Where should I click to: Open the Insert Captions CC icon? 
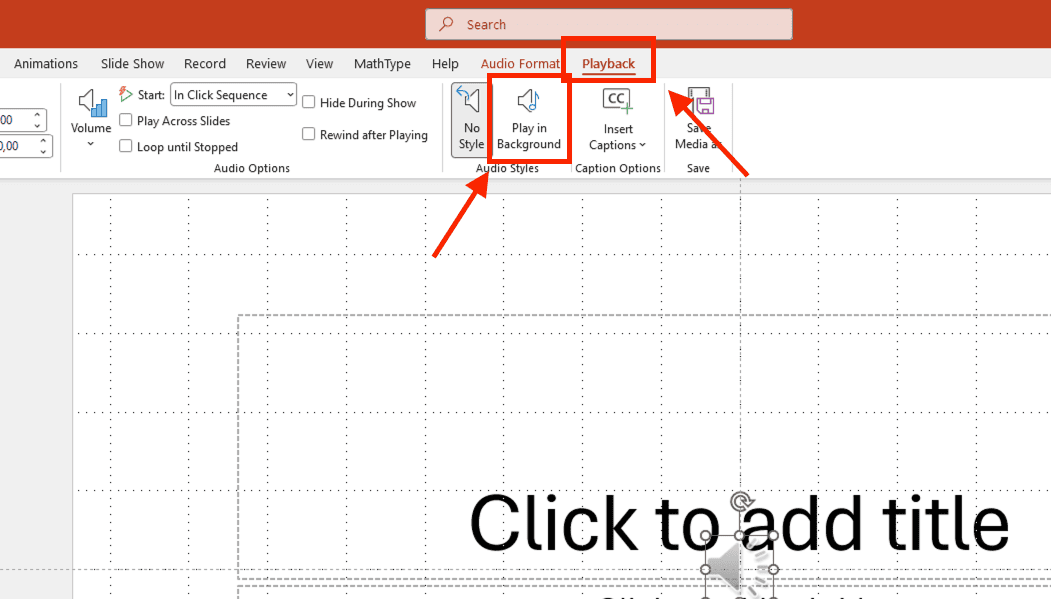coord(617,101)
